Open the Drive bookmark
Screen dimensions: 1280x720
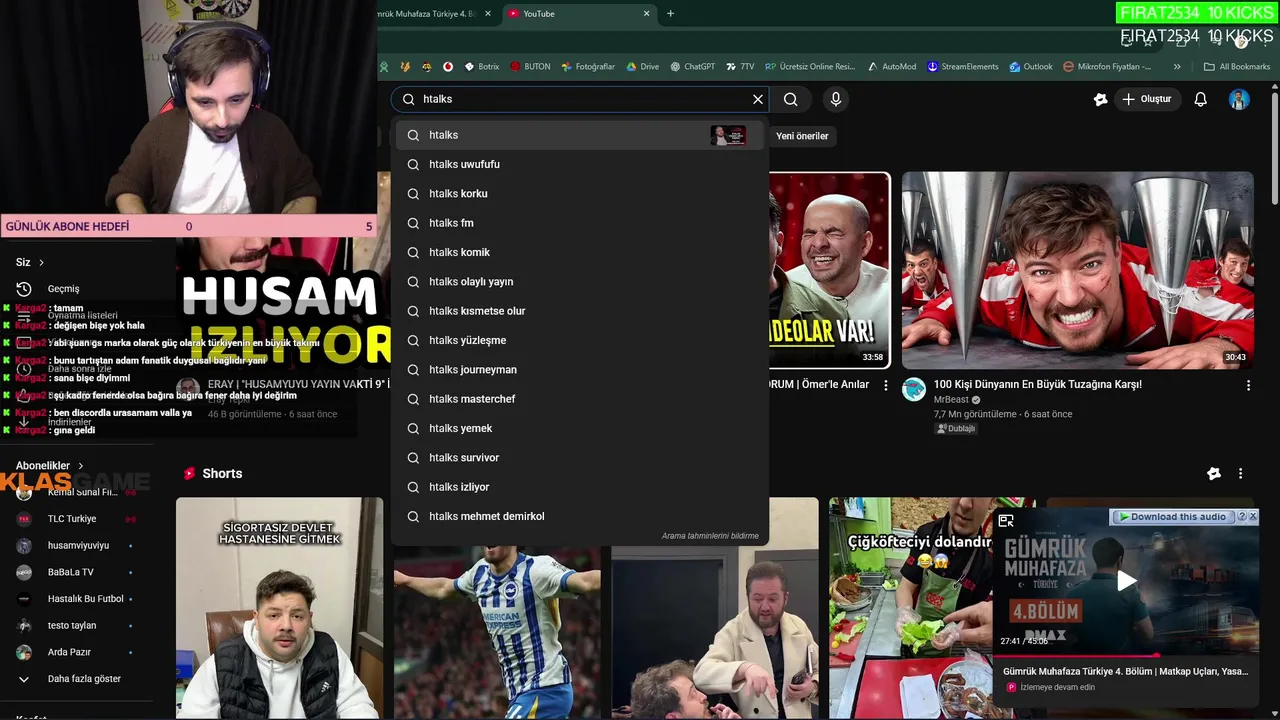pos(642,67)
